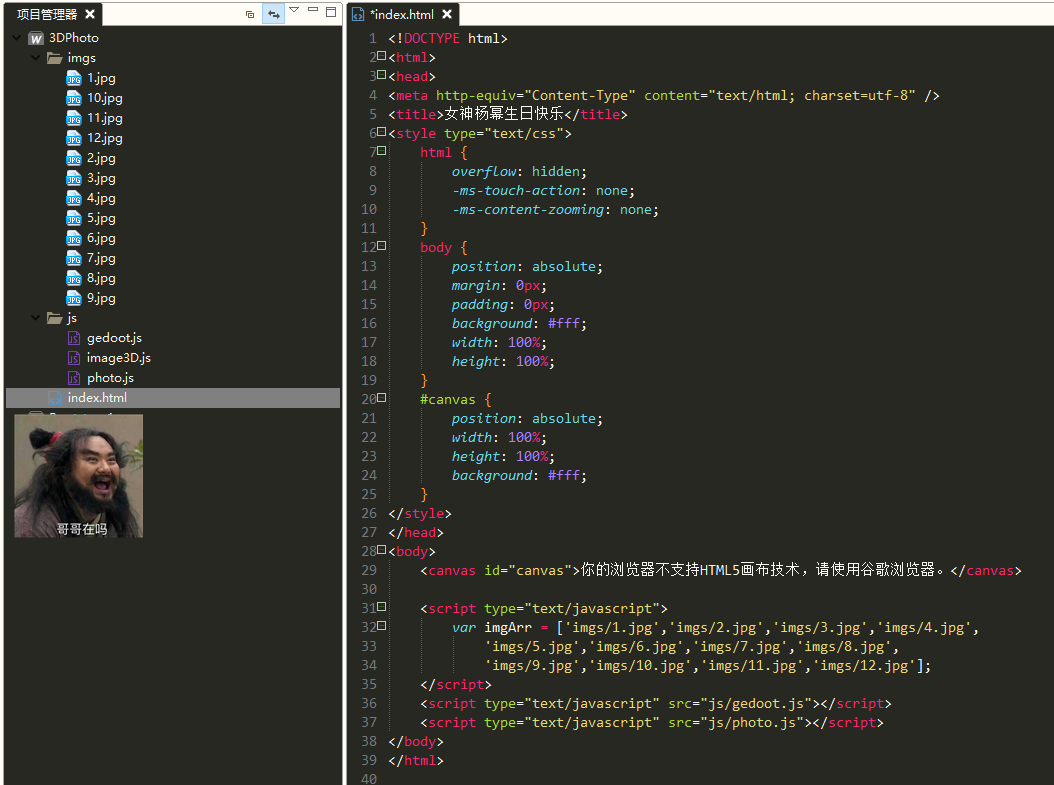Fold the script block on line 31
Image resolution: width=1054 pixels, height=785 pixels.
(x=382, y=607)
